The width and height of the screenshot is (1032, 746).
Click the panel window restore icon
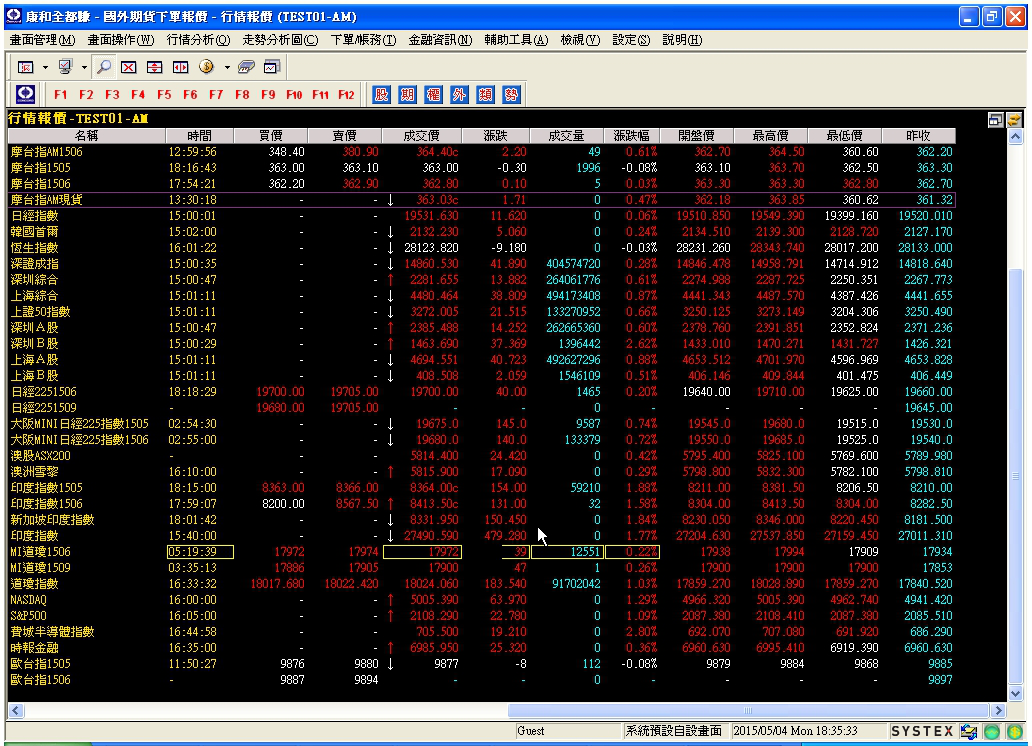tap(996, 119)
